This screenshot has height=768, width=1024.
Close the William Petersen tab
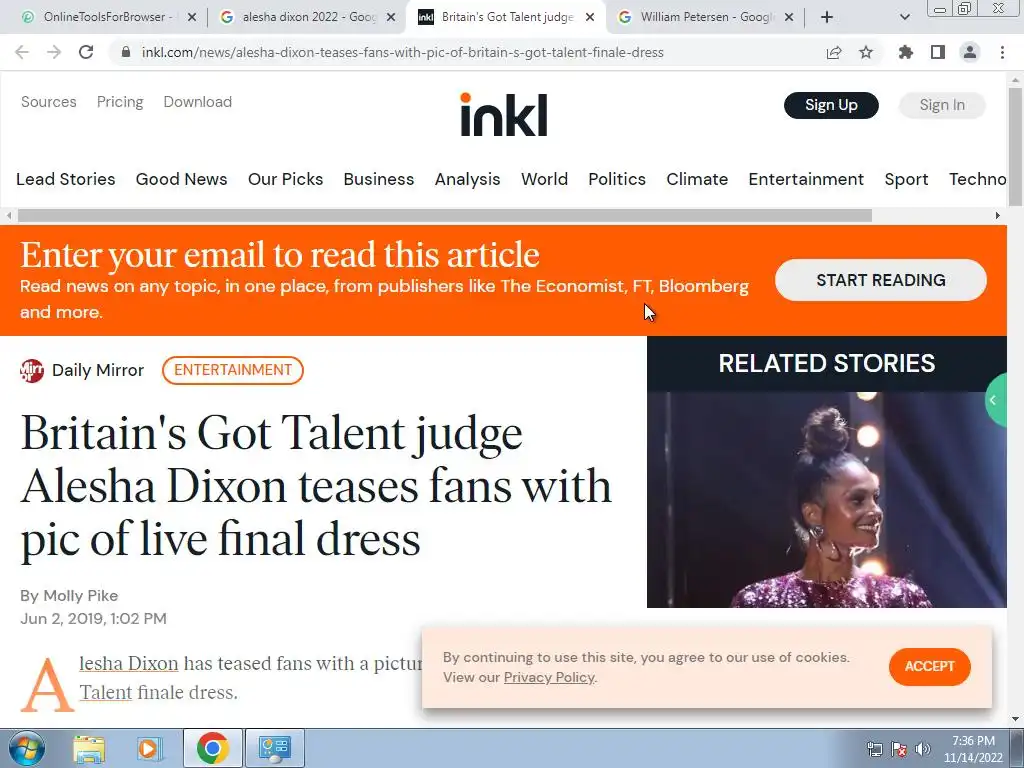point(789,17)
